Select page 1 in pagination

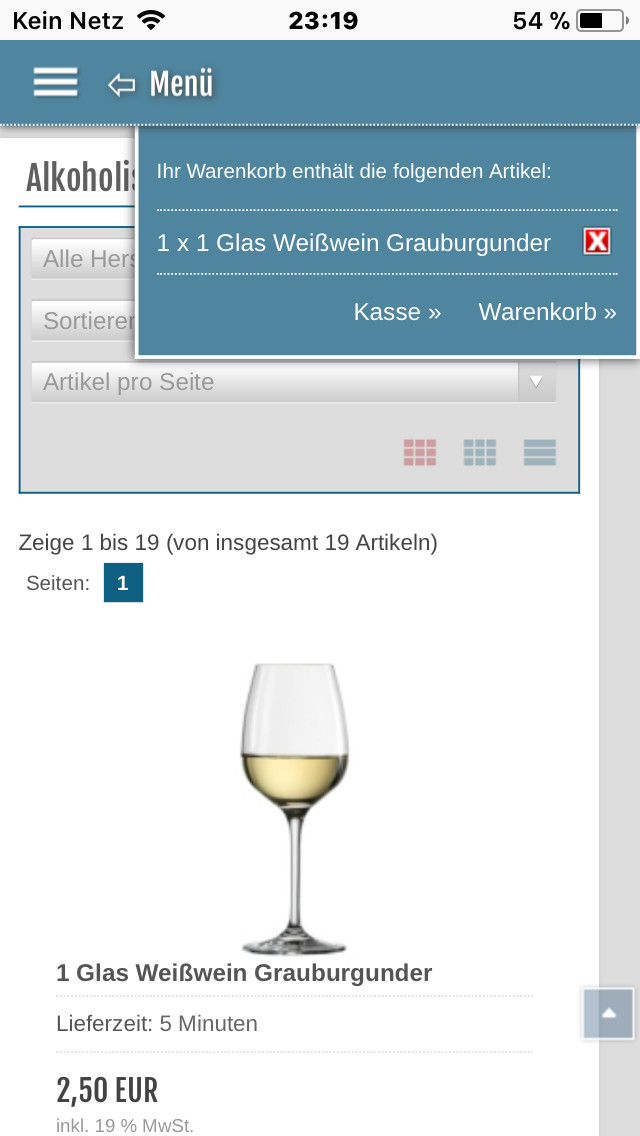coord(123,582)
